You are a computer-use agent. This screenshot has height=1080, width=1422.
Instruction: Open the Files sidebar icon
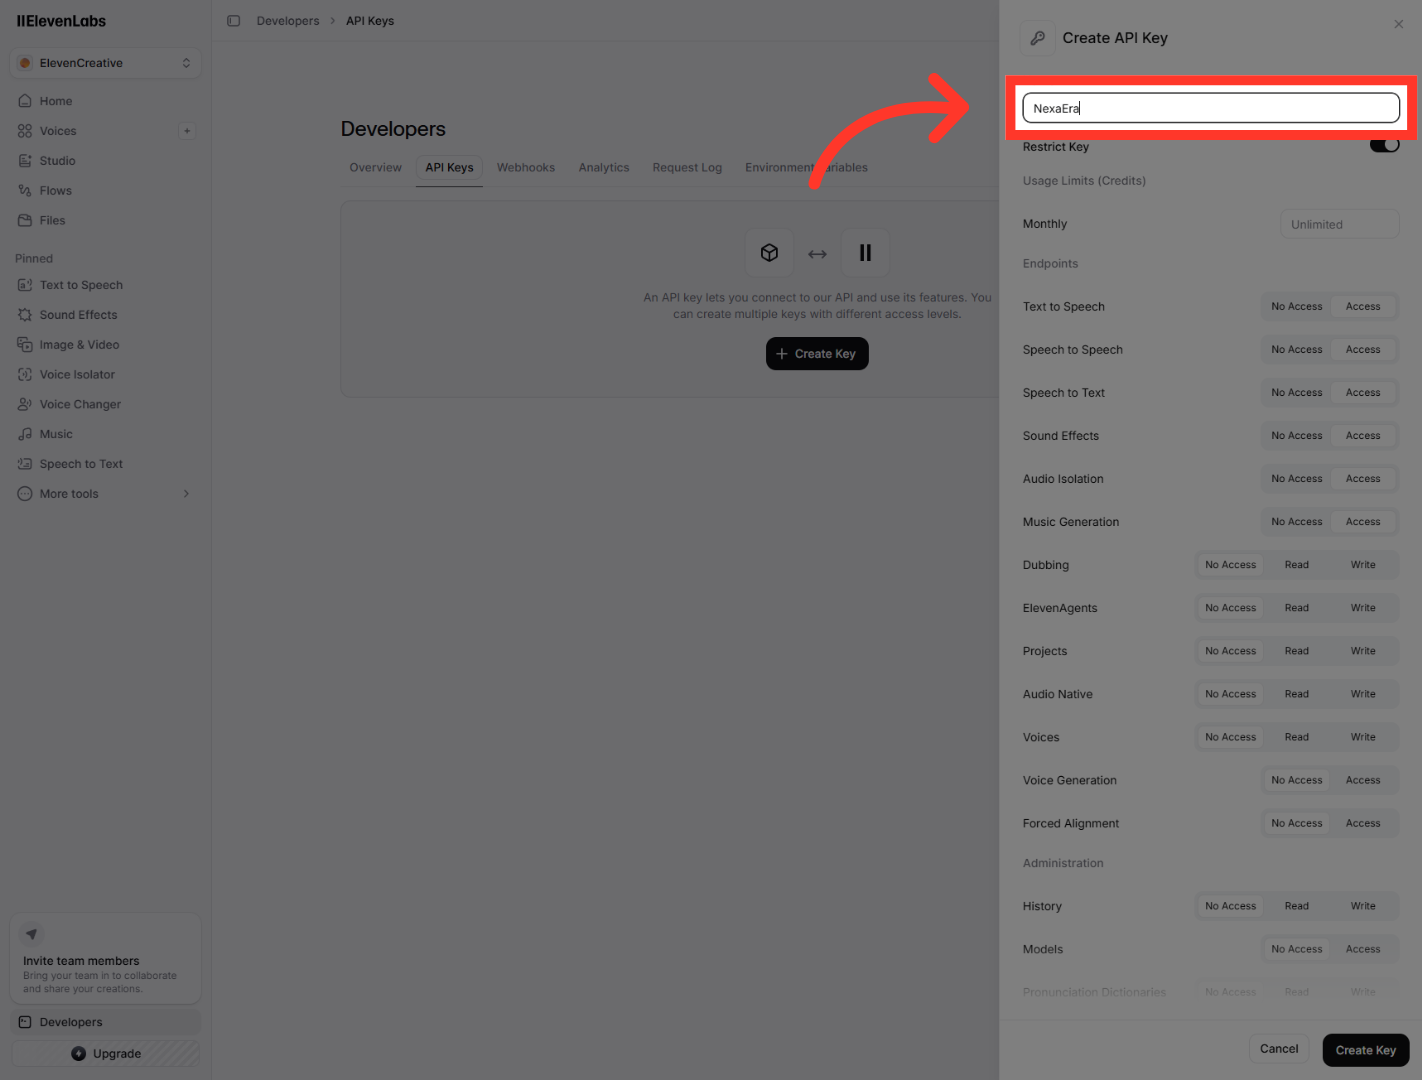pyautogui.click(x=25, y=221)
